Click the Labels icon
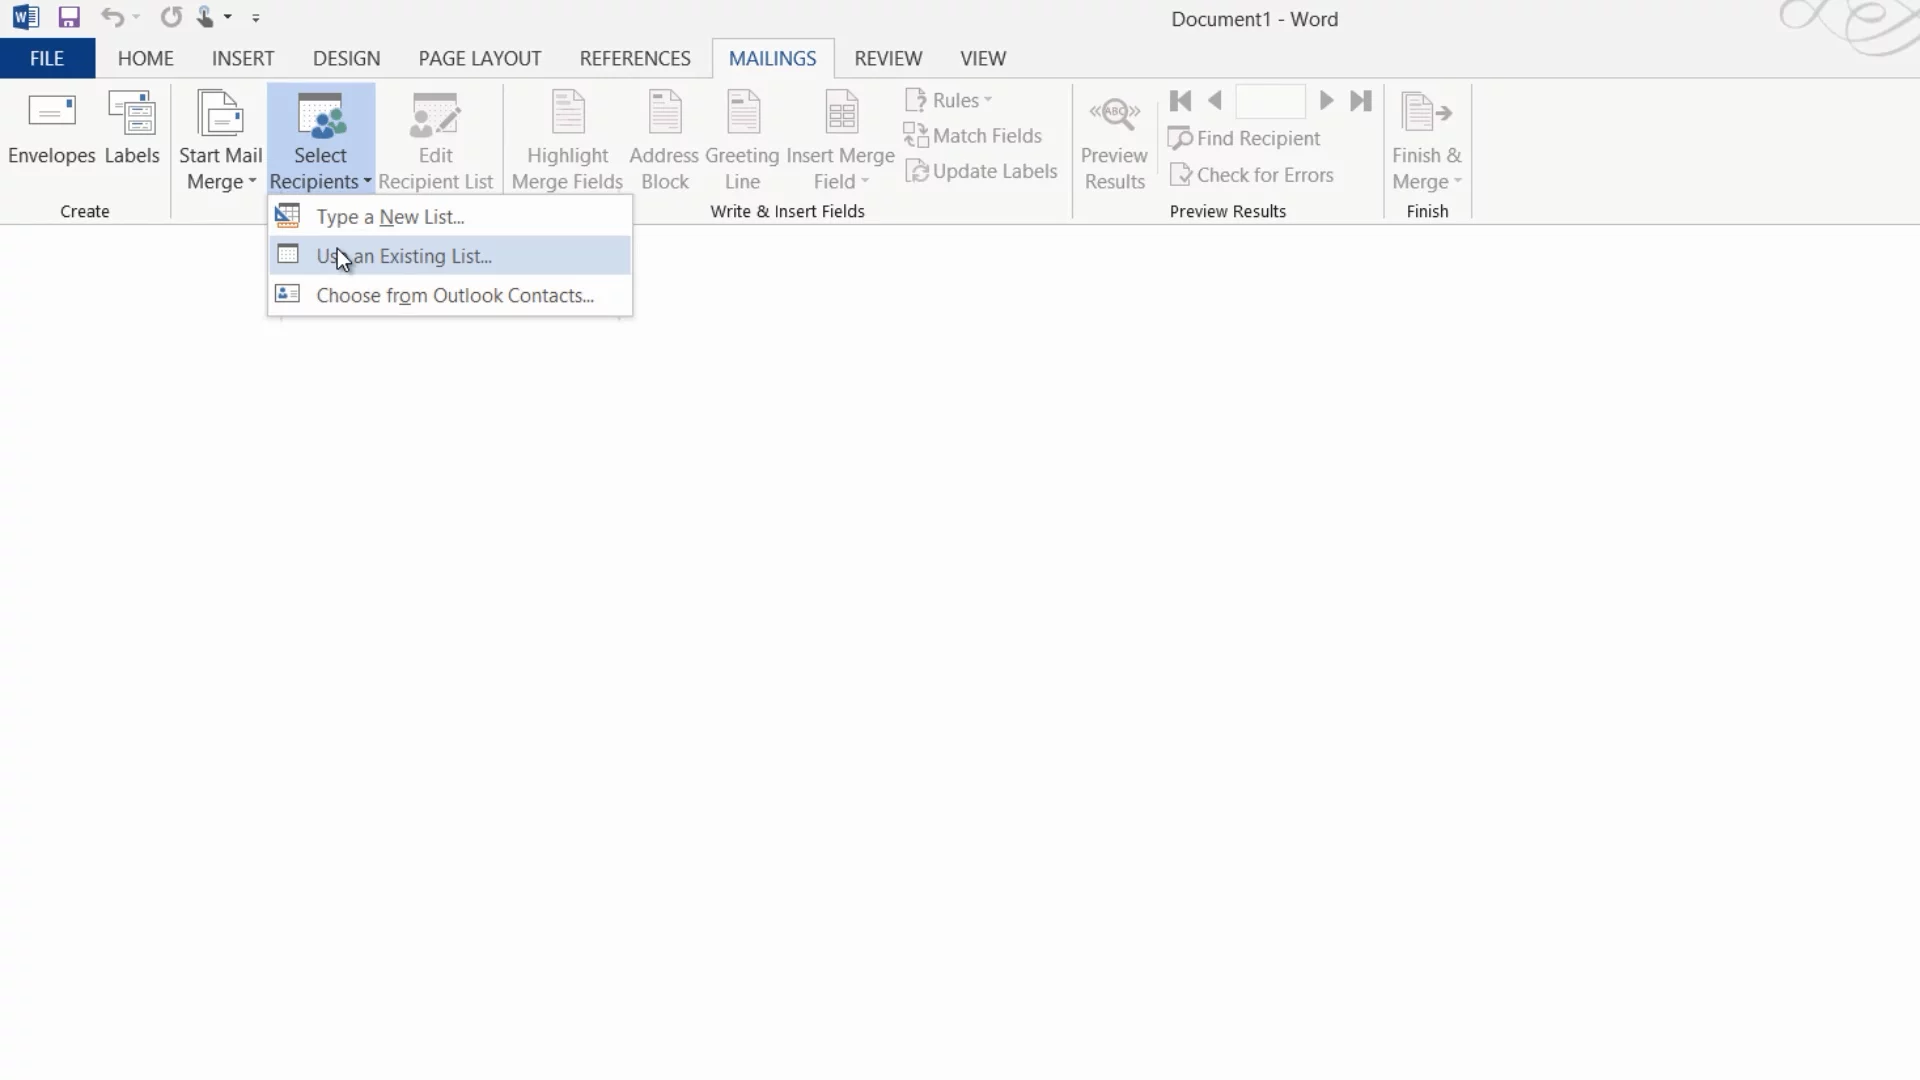1920x1080 pixels. click(132, 112)
